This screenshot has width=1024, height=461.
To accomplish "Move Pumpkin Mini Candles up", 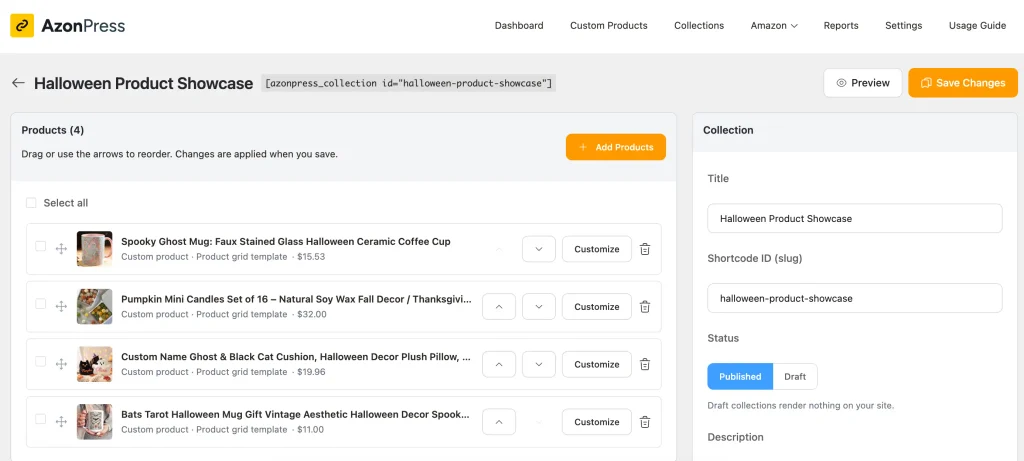I will [499, 306].
